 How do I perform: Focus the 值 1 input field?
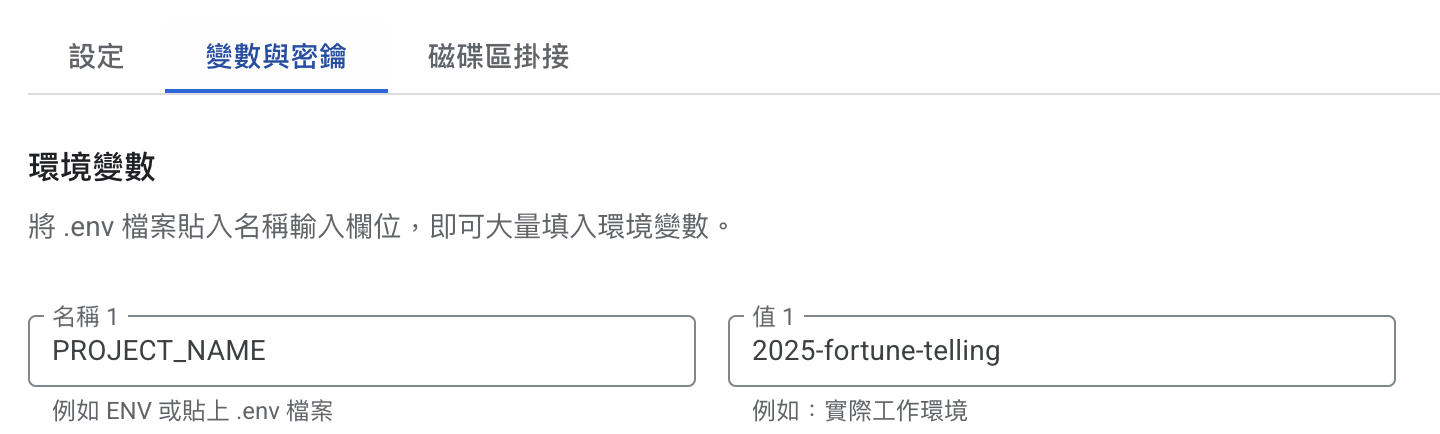click(x=1062, y=351)
